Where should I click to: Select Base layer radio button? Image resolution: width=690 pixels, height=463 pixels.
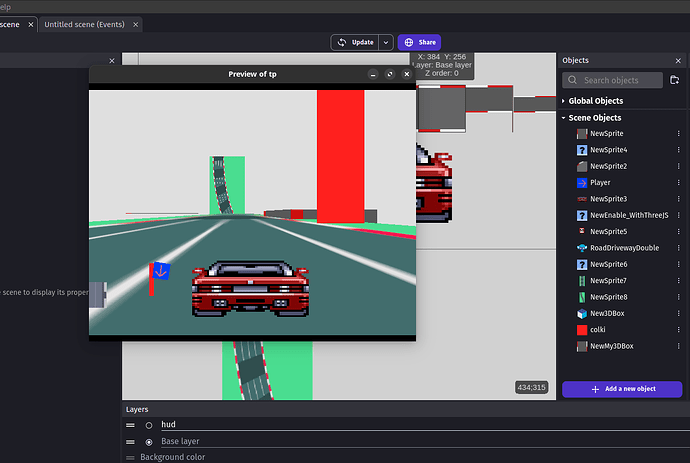point(149,442)
